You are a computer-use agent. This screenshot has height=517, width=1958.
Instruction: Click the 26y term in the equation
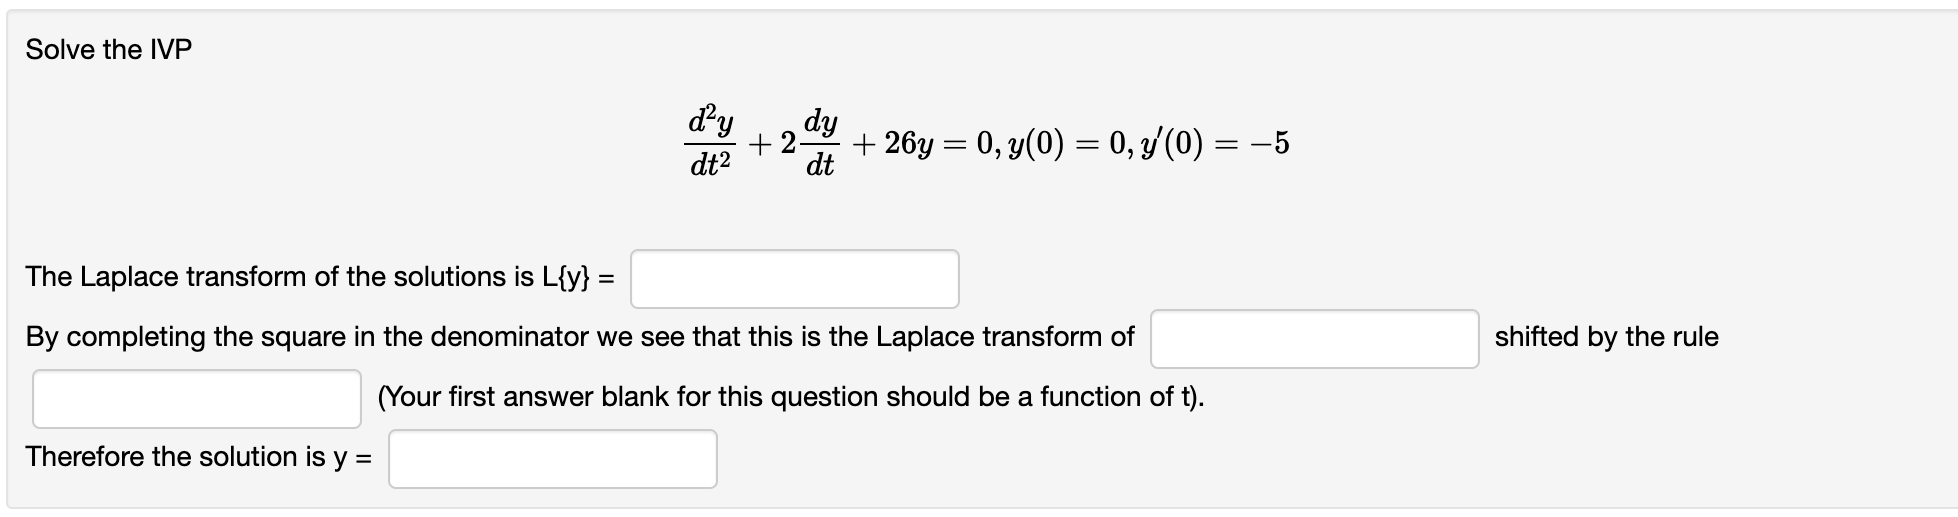click(x=909, y=144)
